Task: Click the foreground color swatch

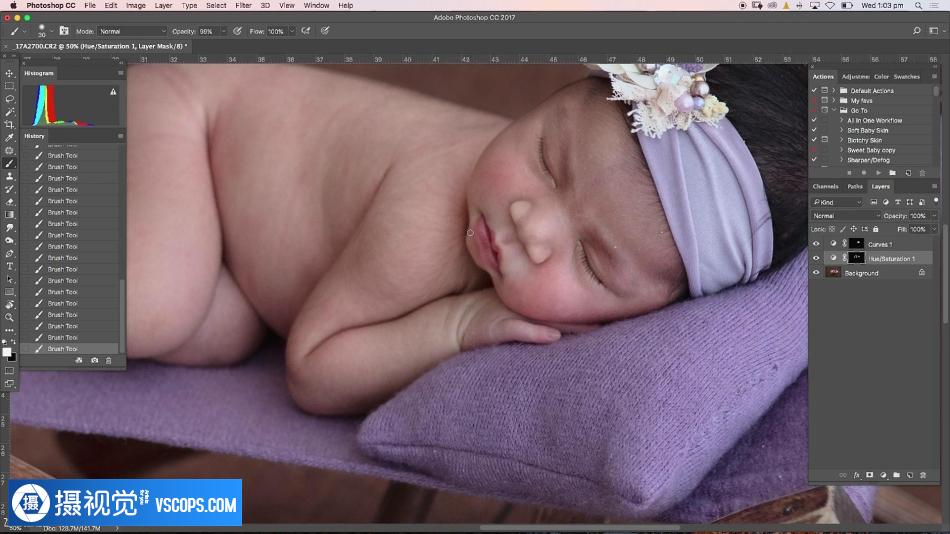Action: click(7, 352)
